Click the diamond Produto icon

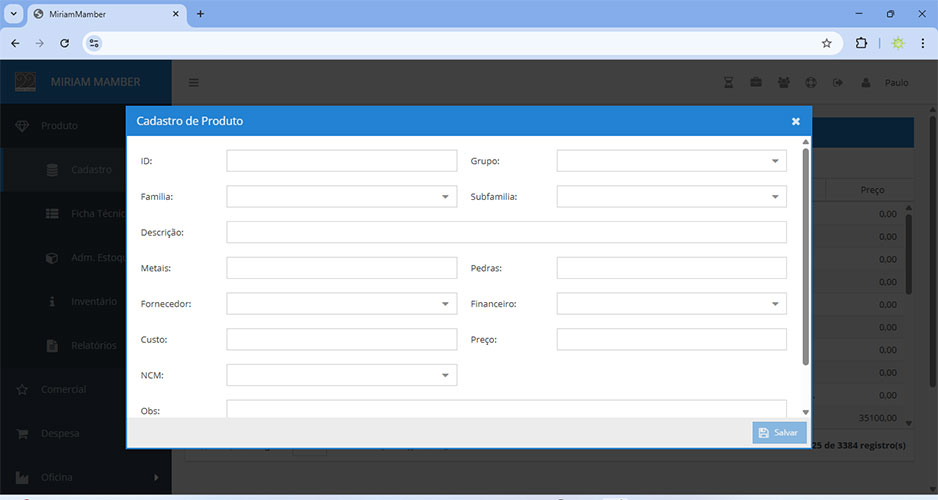pyautogui.click(x=22, y=126)
